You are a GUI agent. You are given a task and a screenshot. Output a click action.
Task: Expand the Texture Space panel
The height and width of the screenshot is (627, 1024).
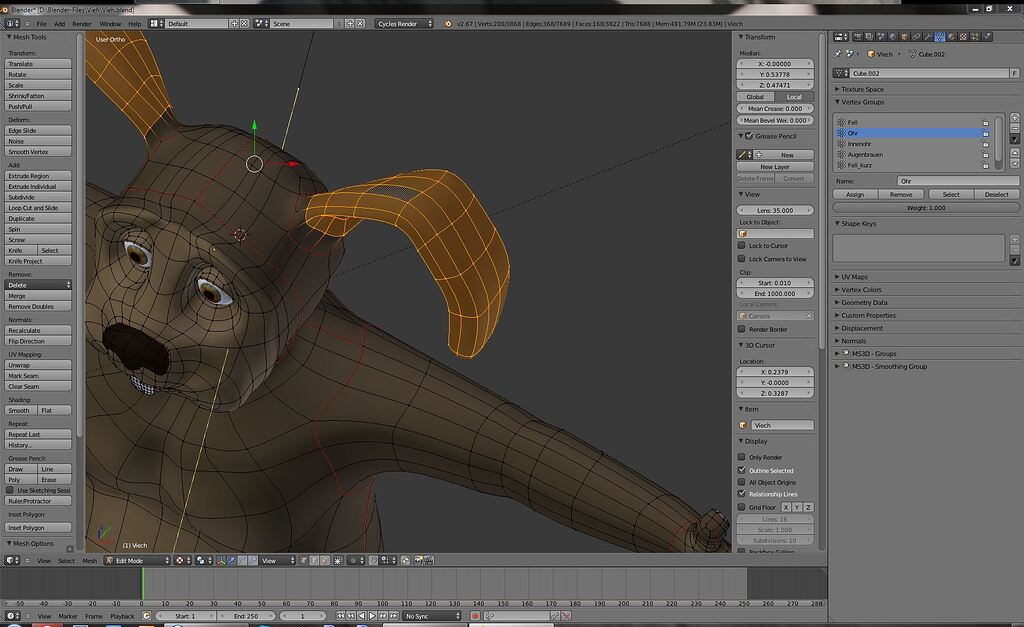pyautogui.click(x=862, y=89)
